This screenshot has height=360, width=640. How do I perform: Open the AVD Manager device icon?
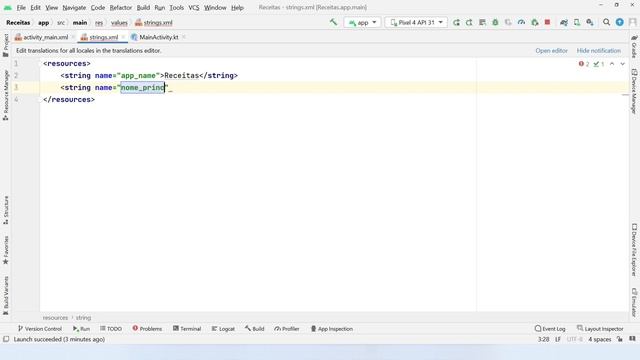click(x=577, y=22)
